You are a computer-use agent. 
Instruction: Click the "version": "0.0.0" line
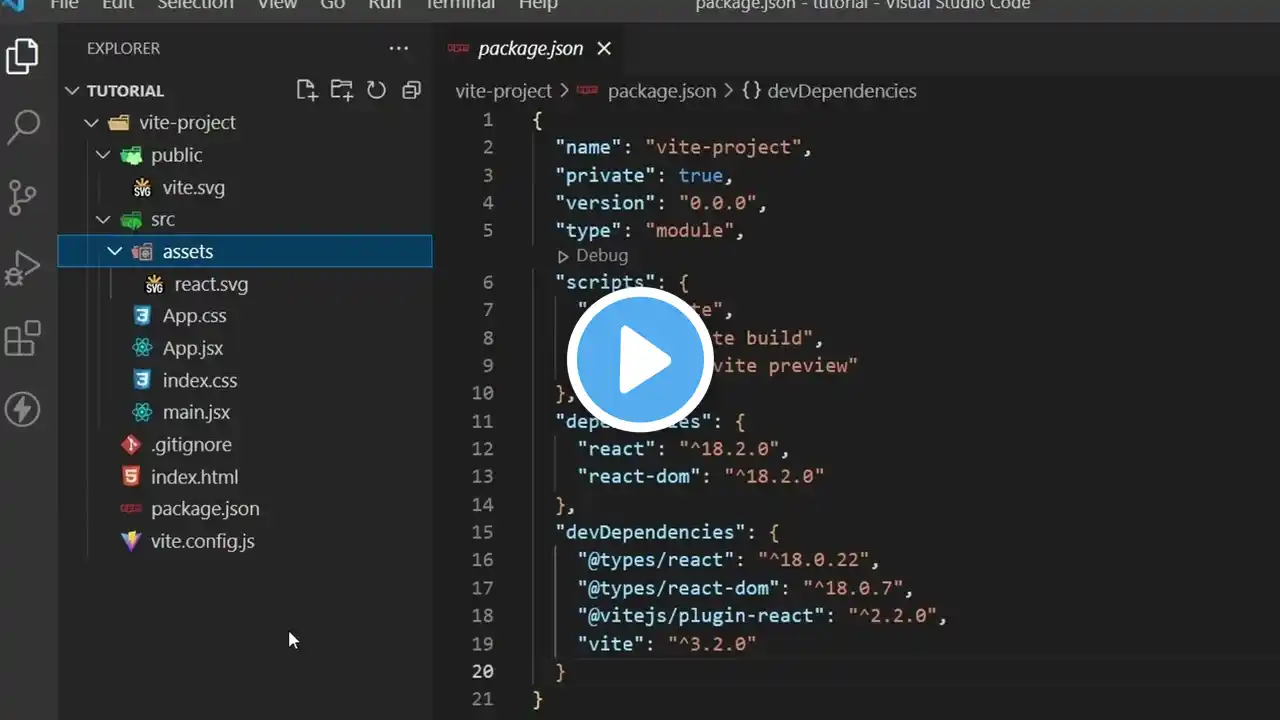[662, 203]
